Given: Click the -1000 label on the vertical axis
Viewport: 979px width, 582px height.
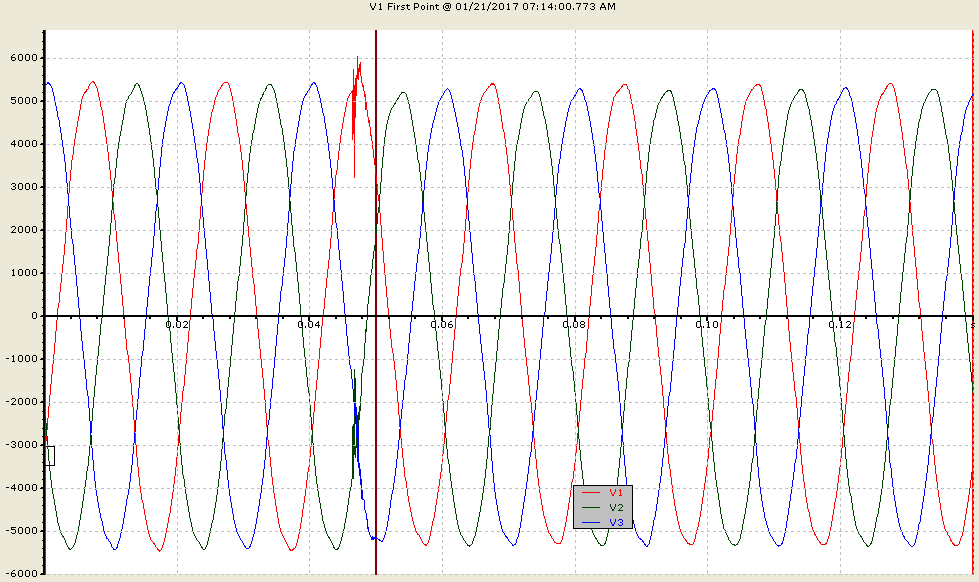Looking at the screenshot, I should pos(22,359).
